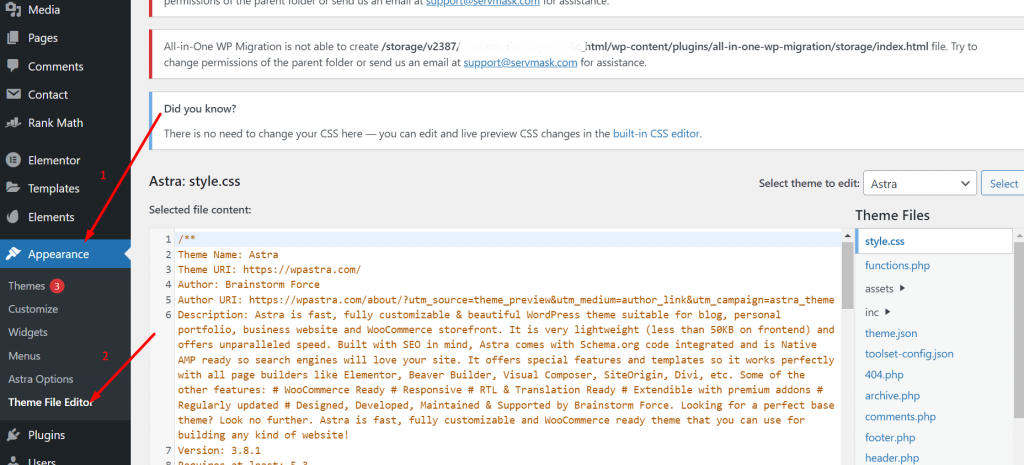
Task: Click the Elements leaf icon
Action: (13, 217)
